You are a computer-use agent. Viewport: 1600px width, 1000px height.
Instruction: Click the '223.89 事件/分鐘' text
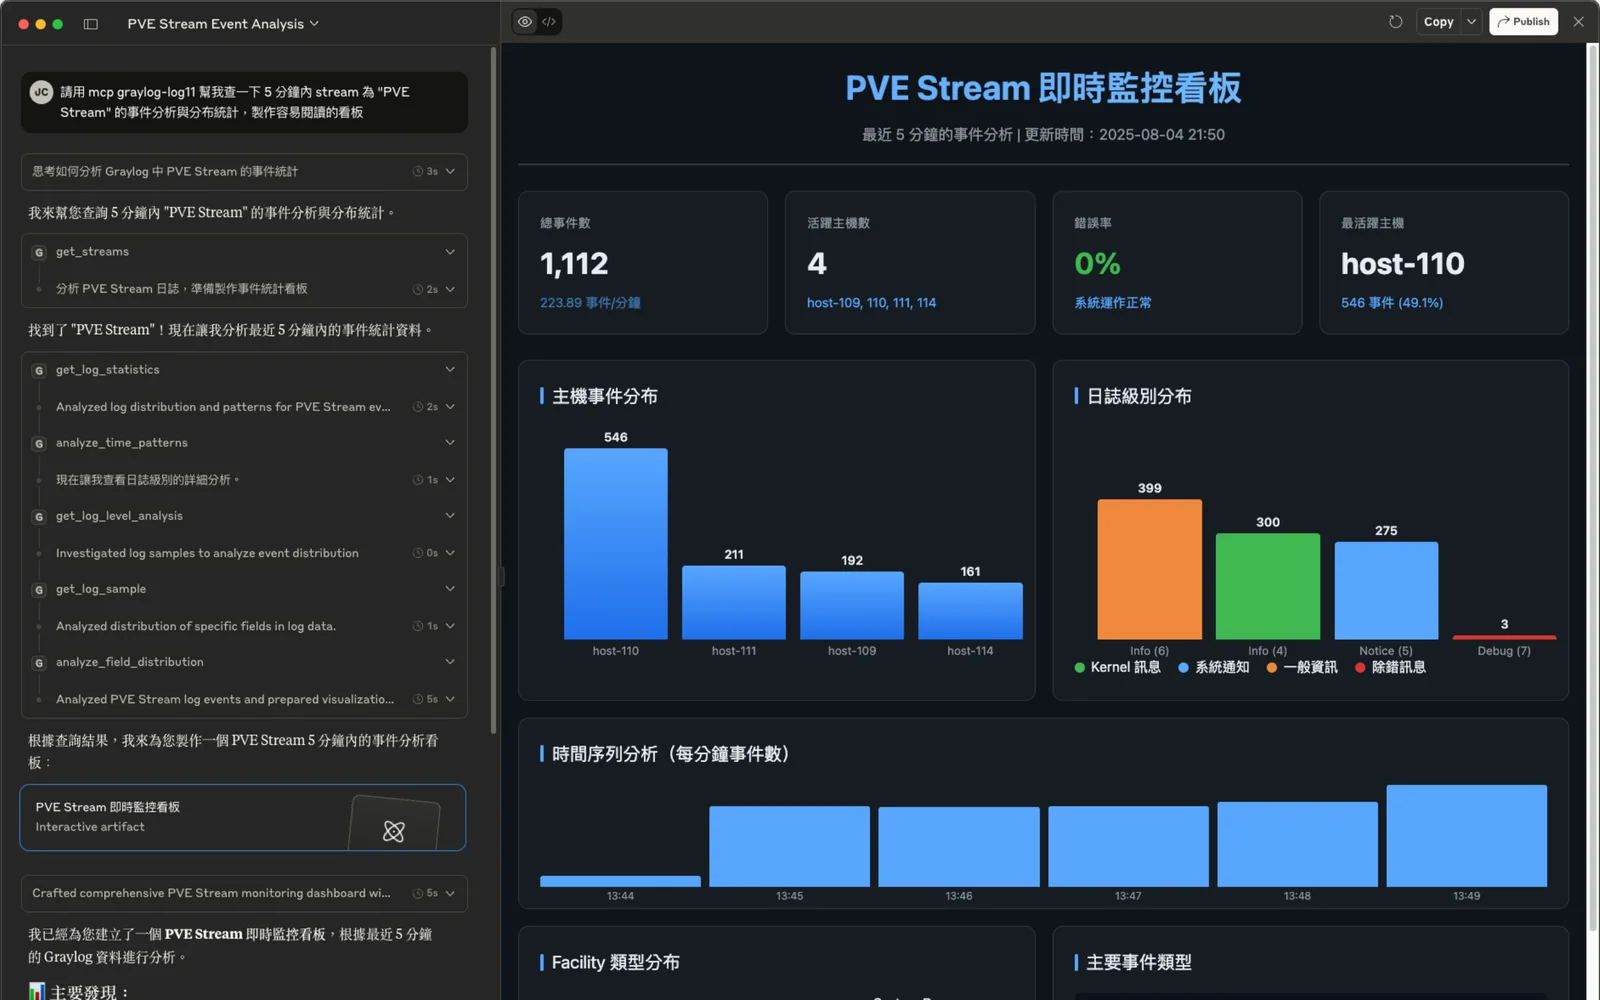[590, 303]
